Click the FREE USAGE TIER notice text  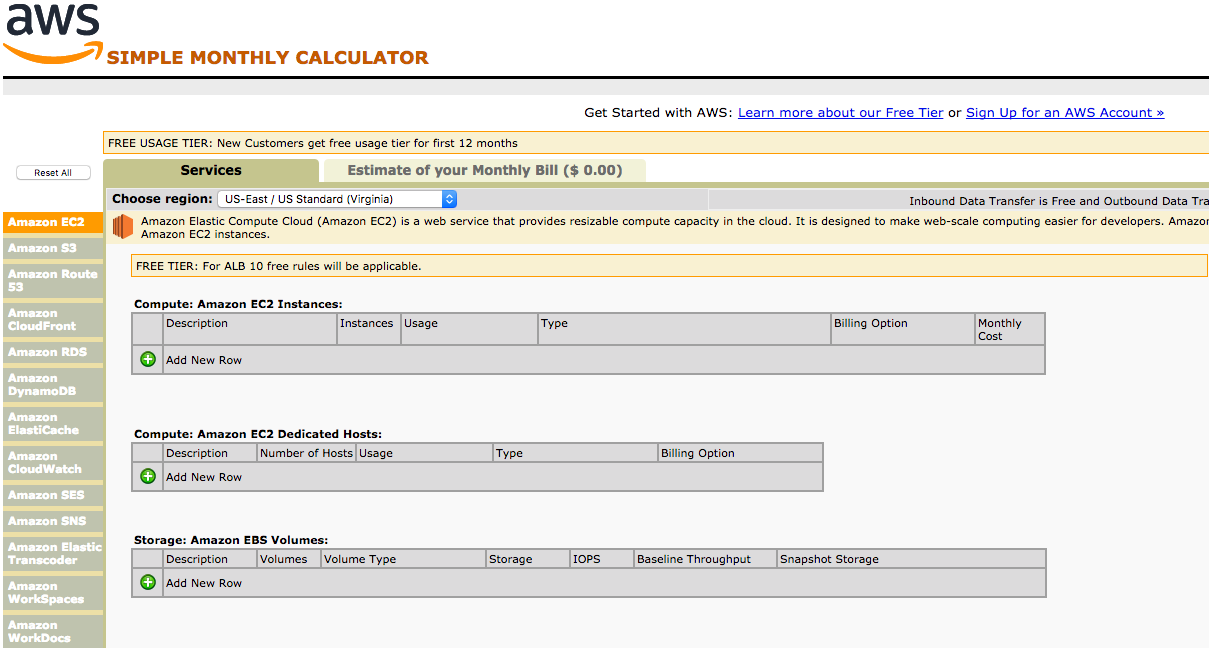coord(313,143)
